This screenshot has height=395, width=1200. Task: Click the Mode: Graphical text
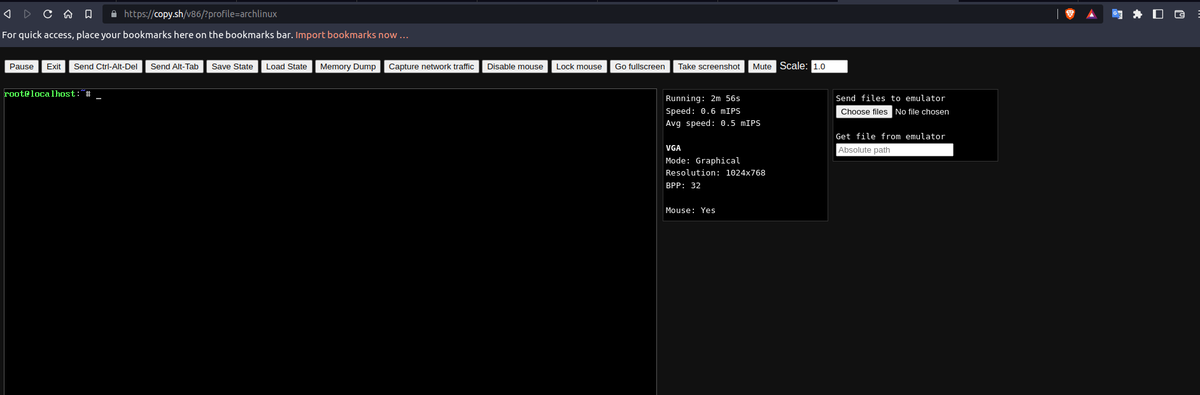pos(702,161)
